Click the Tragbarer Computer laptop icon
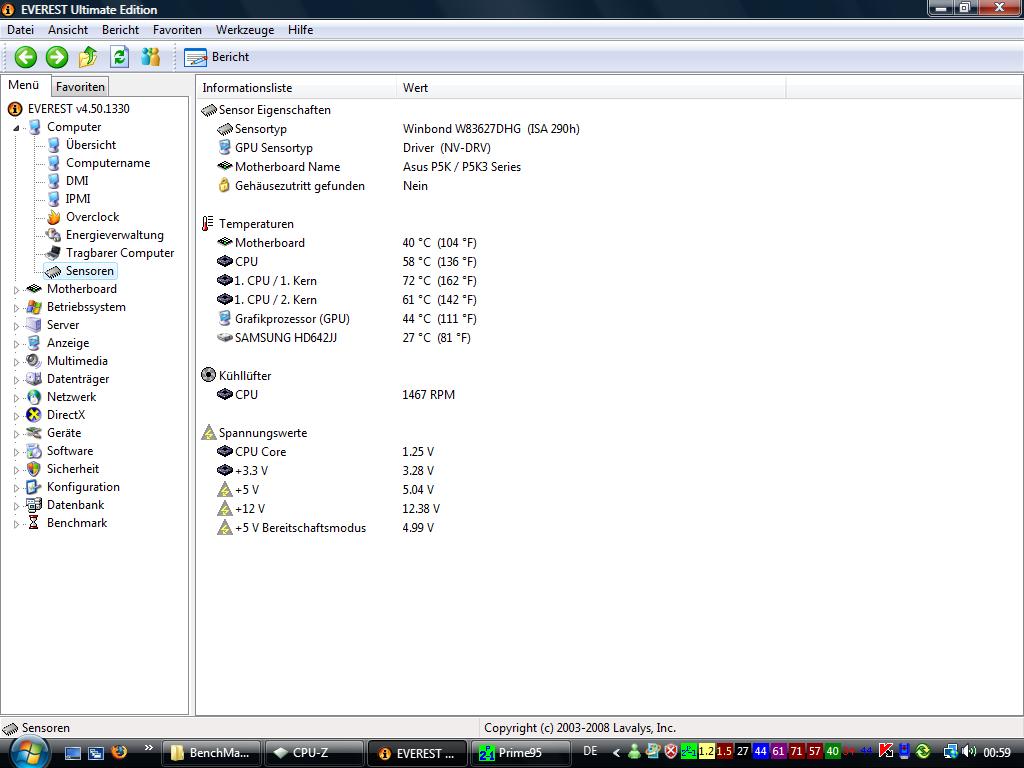The image size is (1024, 768). (54, 253)
